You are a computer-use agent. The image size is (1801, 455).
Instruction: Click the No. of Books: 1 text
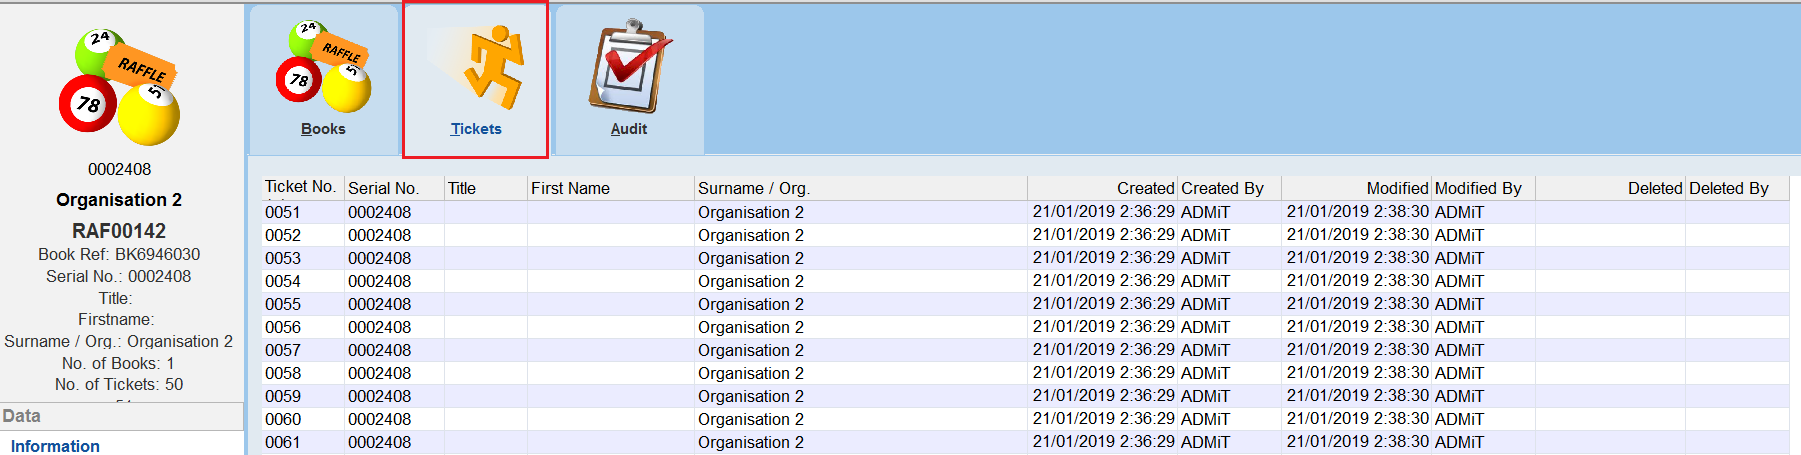[118, 363]
